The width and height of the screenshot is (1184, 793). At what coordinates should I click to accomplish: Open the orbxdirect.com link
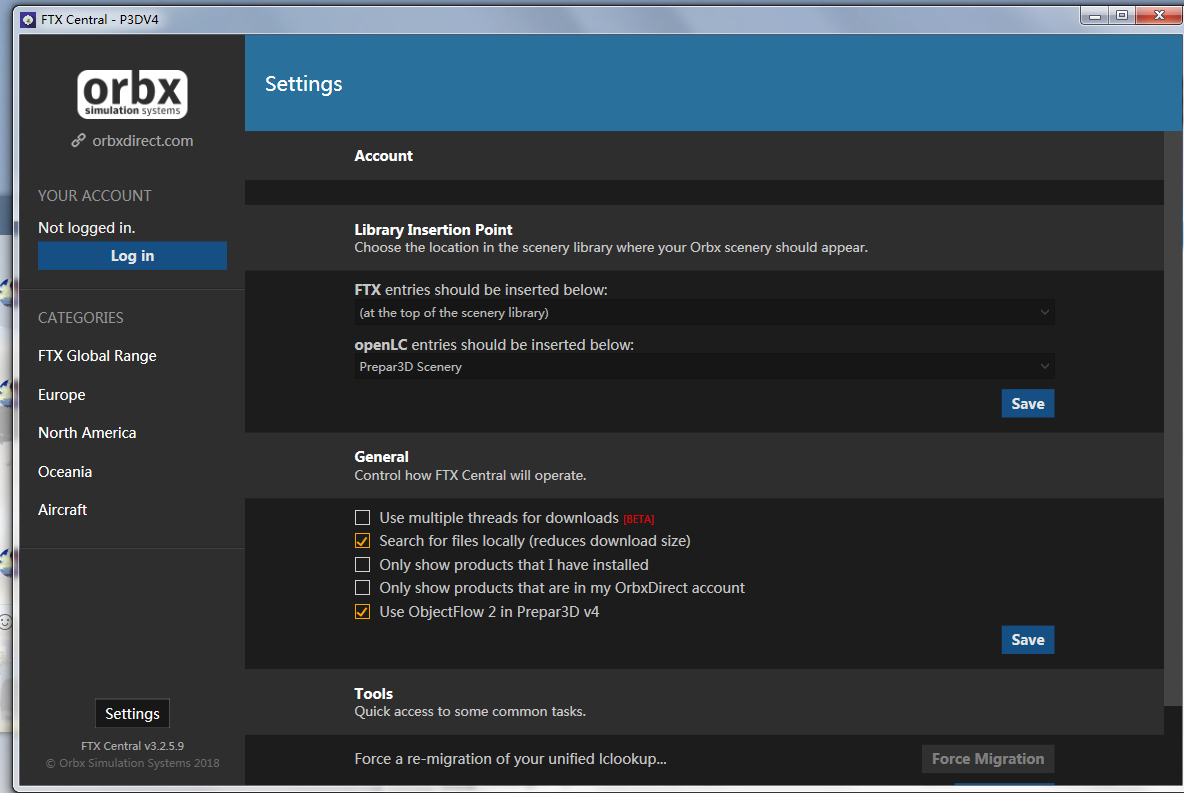tap(143, 140)
